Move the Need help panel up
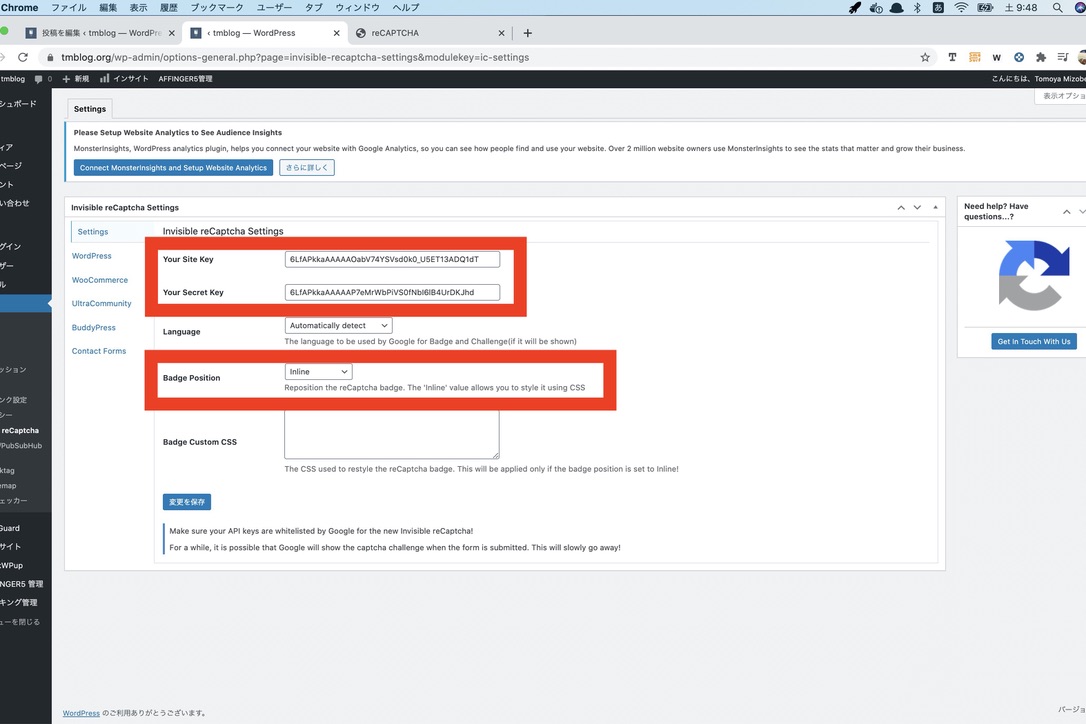 (x=1067, y=212)
